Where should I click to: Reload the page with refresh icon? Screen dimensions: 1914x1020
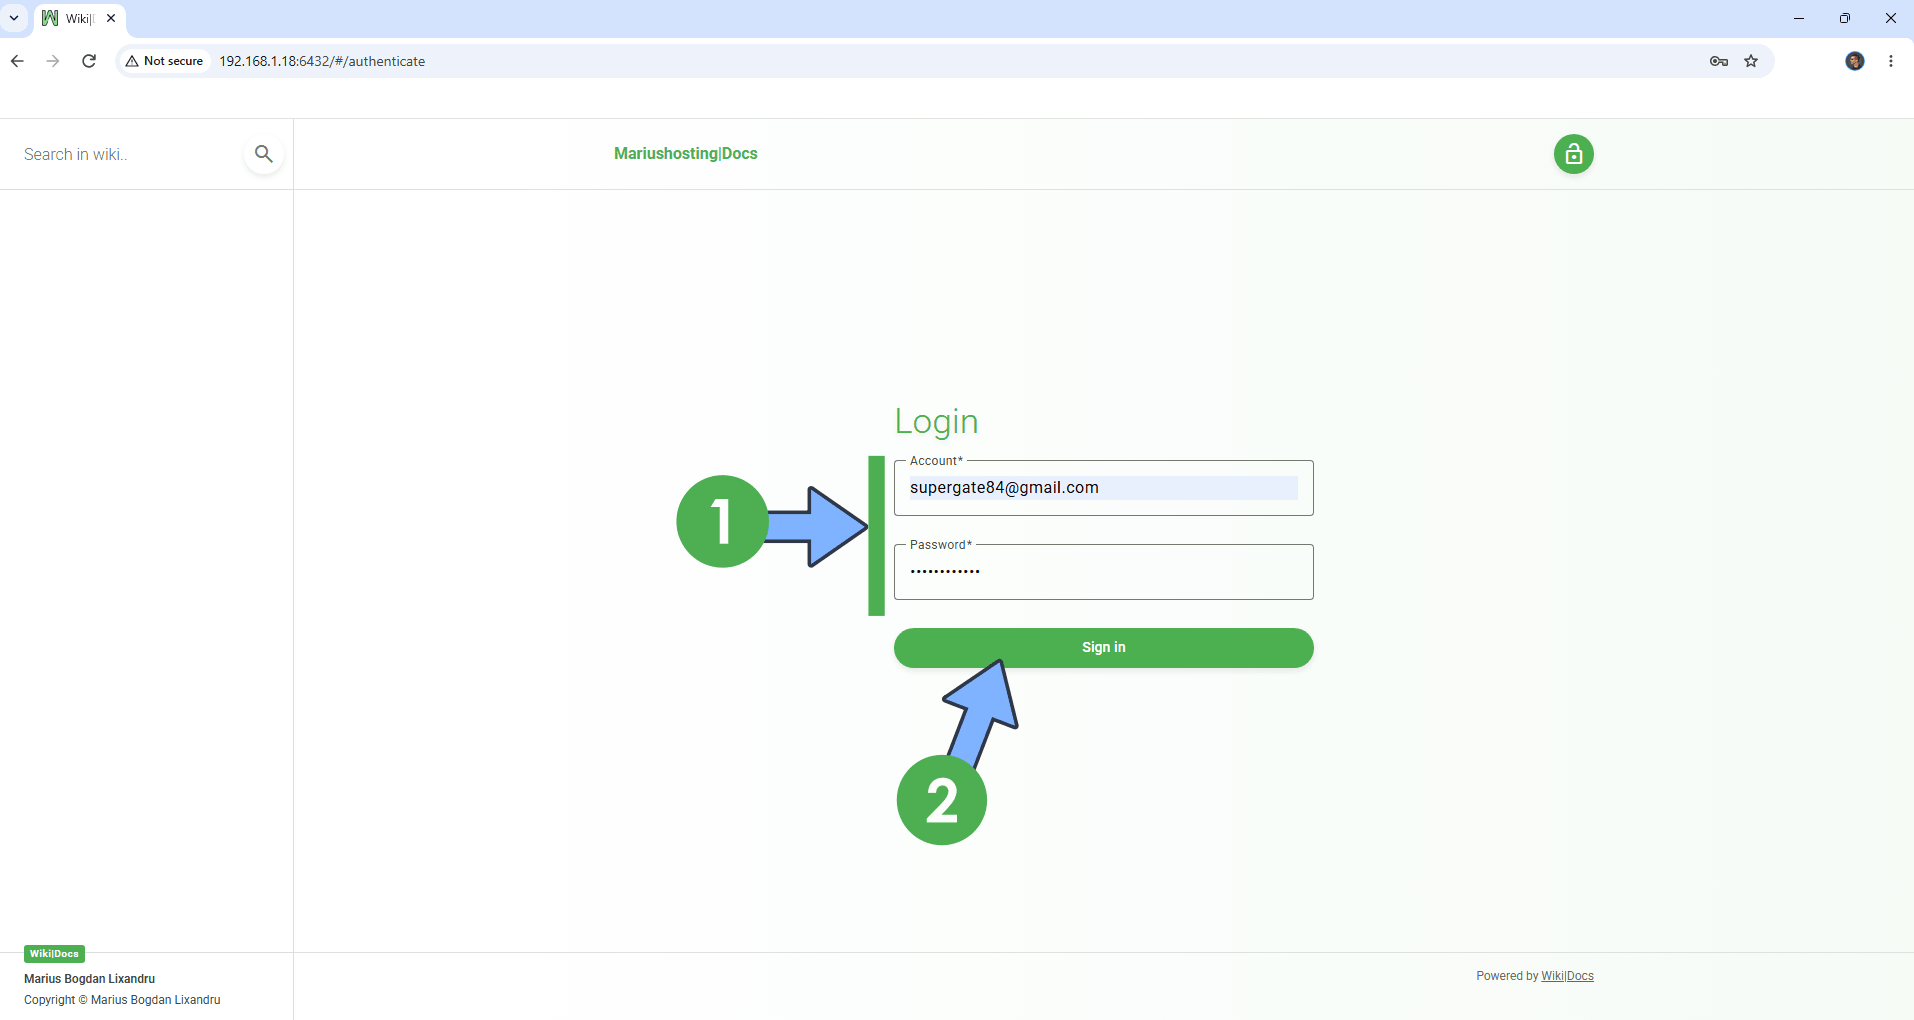pyautogui.click(x=89, y=61)
